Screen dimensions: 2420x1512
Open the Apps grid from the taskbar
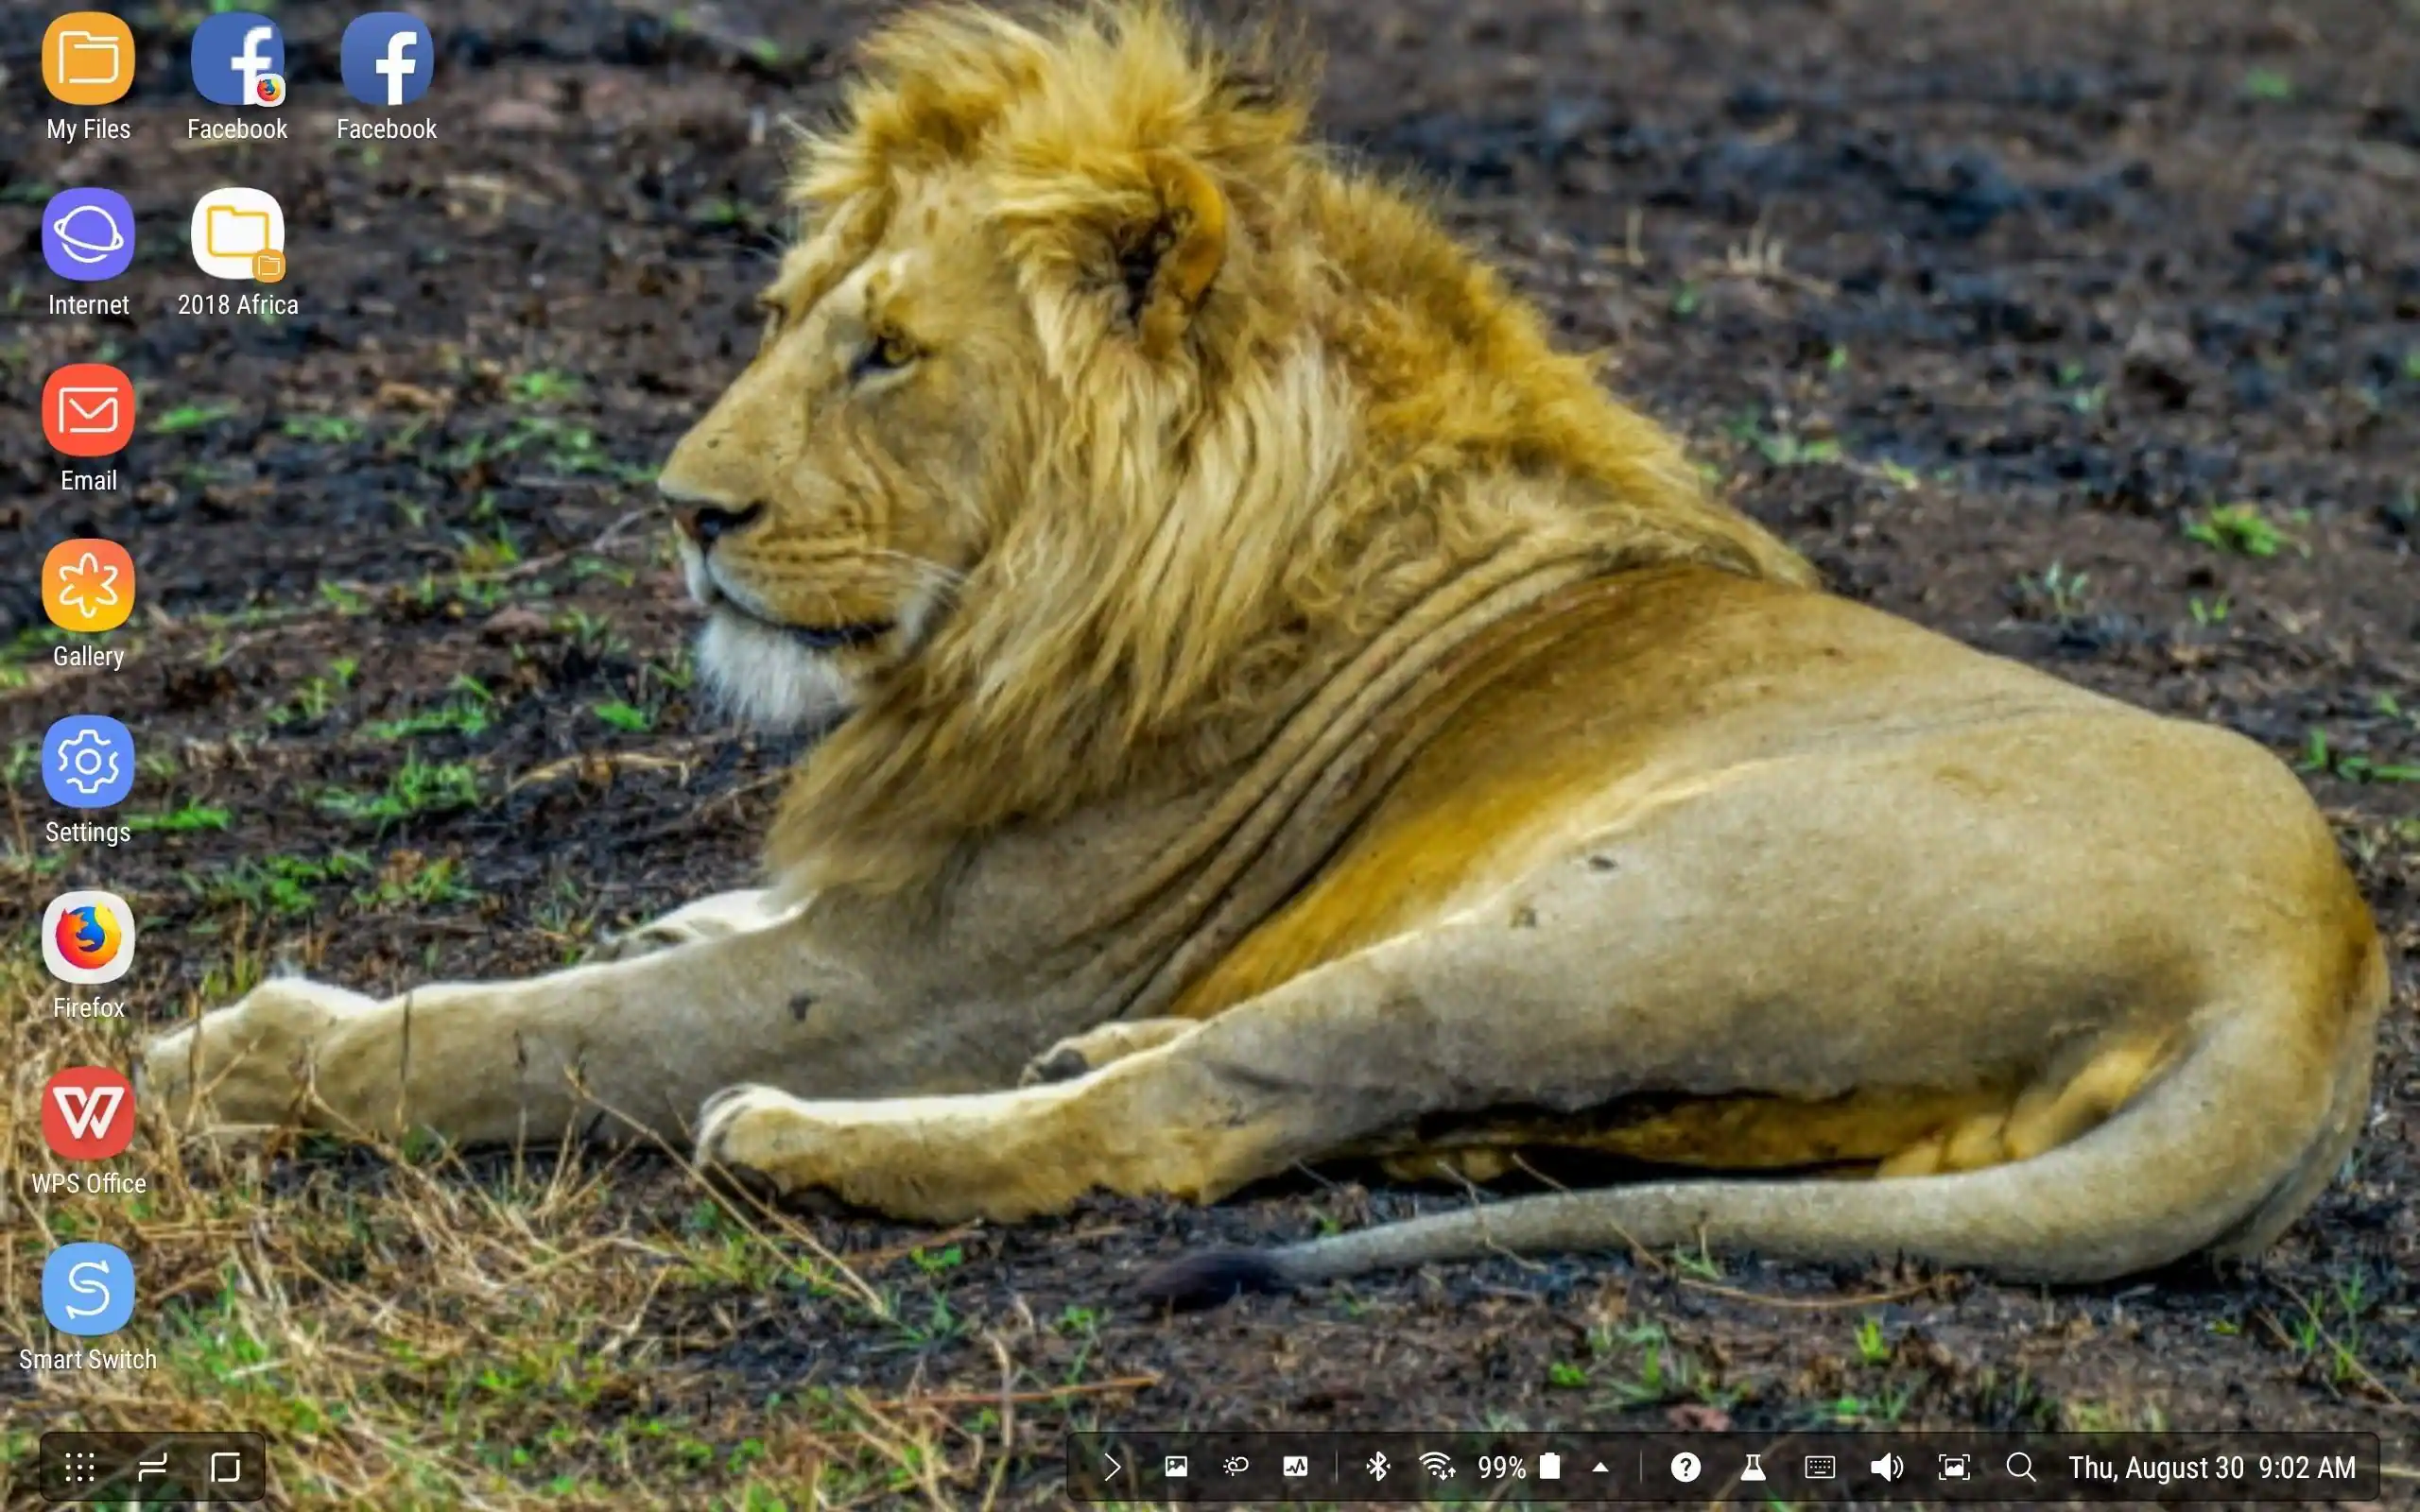pos(78,1467)
